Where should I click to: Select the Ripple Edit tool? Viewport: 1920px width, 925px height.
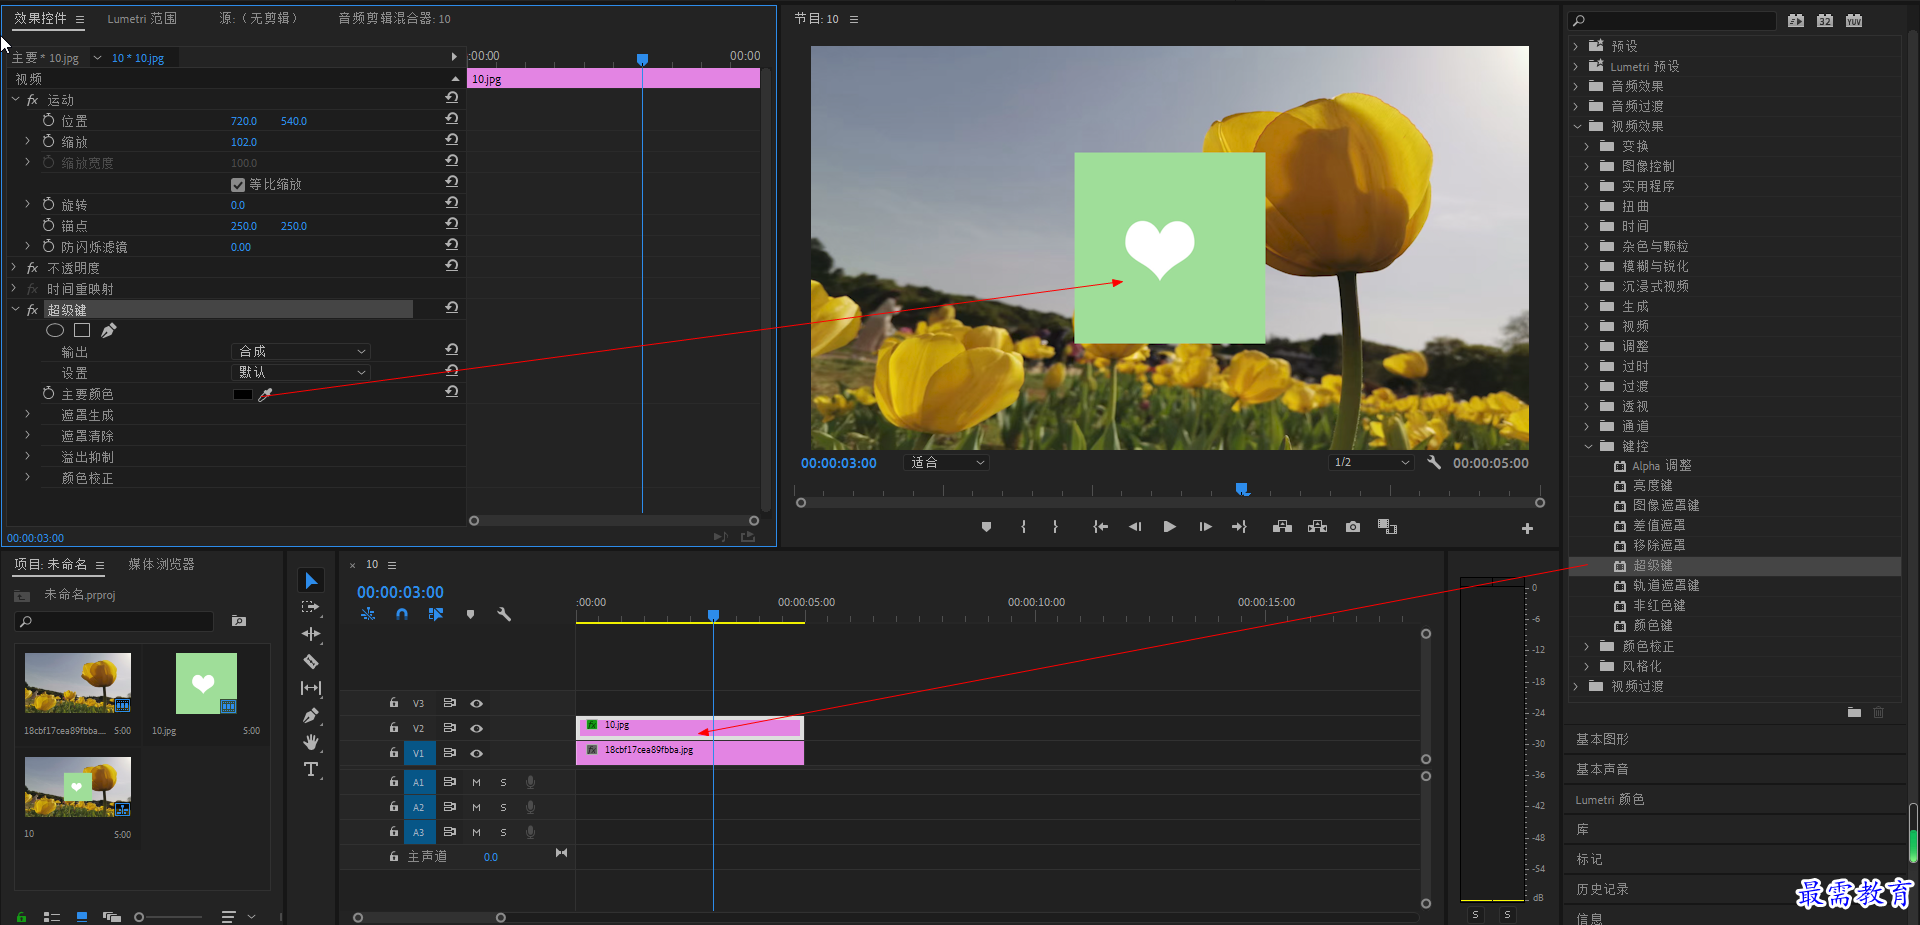click(x=311, y=634)
